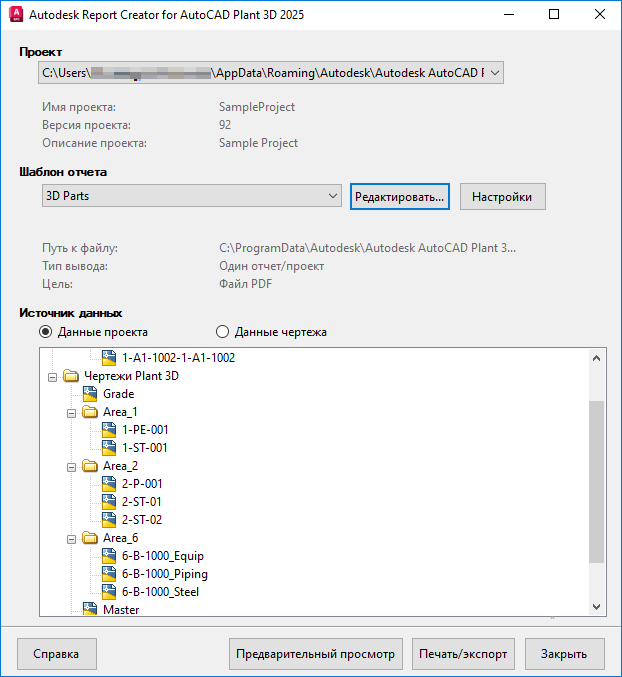Screen dimensions: 622x677
Task: Select the Чертежи Plant 3D label
Action: 131,376
